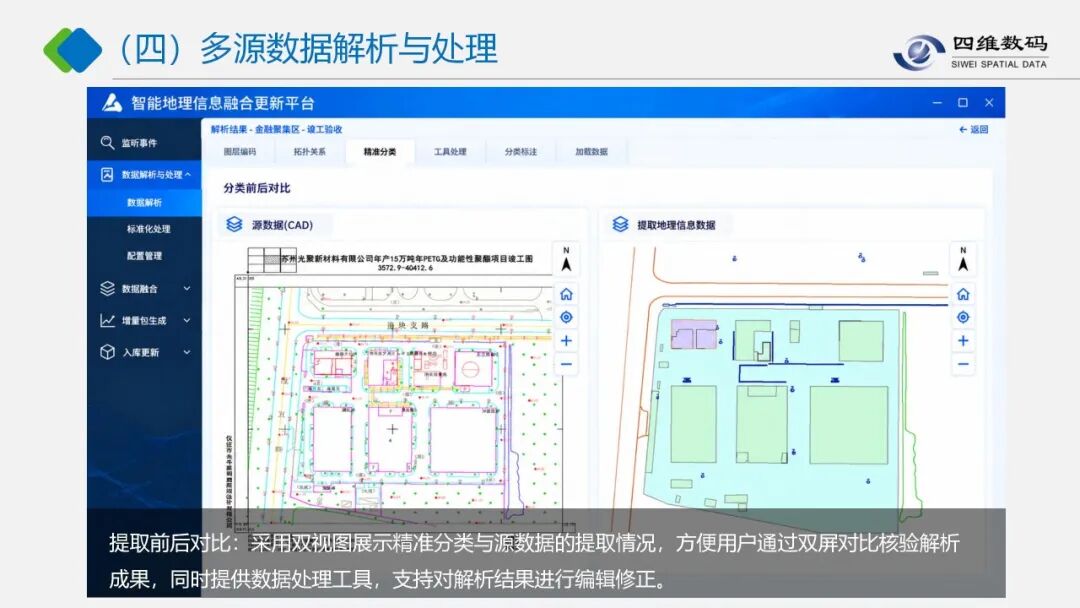
Task: Open the 加载数据 tab
Action: 591,151
